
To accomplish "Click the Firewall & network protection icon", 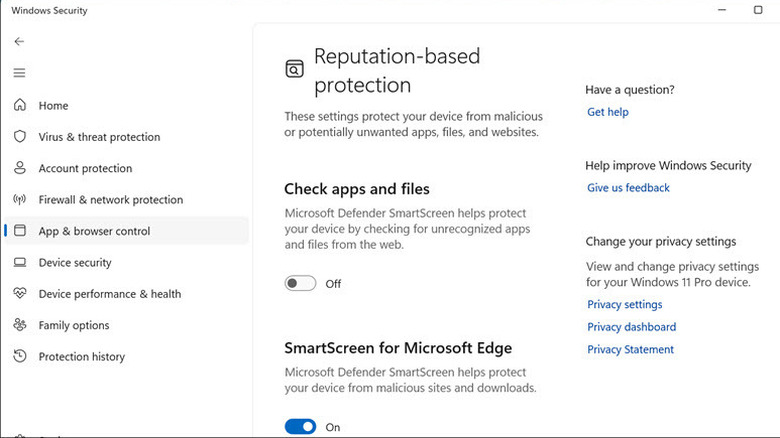I will 19,200.
